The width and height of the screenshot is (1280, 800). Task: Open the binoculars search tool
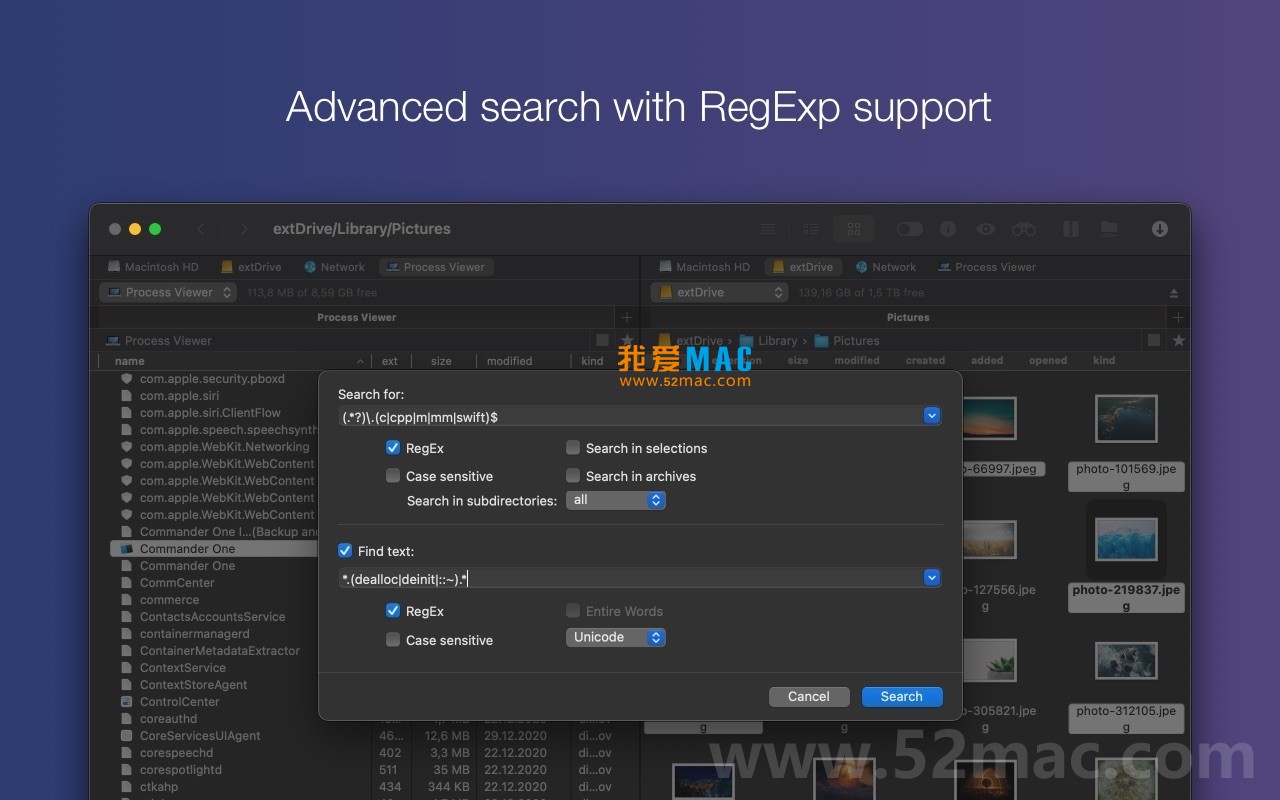pos(1024,229)
